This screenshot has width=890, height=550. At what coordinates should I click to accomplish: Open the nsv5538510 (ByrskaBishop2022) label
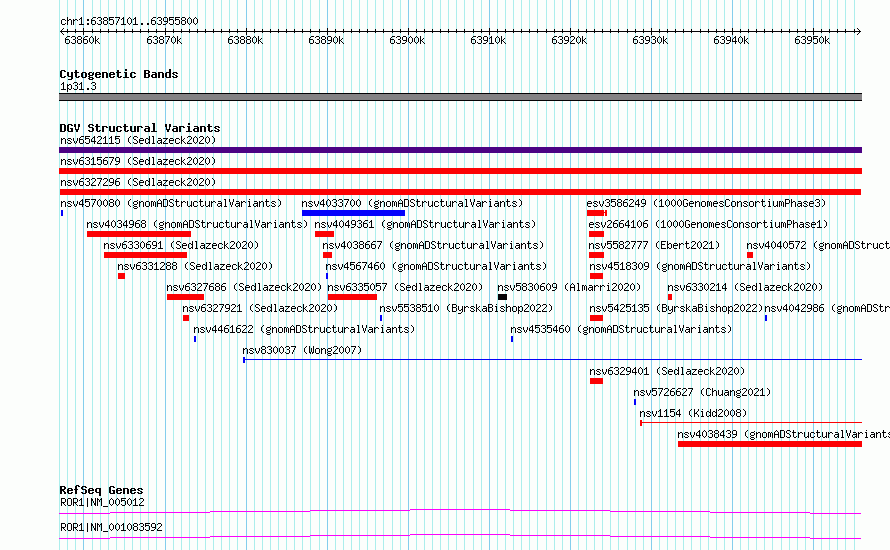466,308
